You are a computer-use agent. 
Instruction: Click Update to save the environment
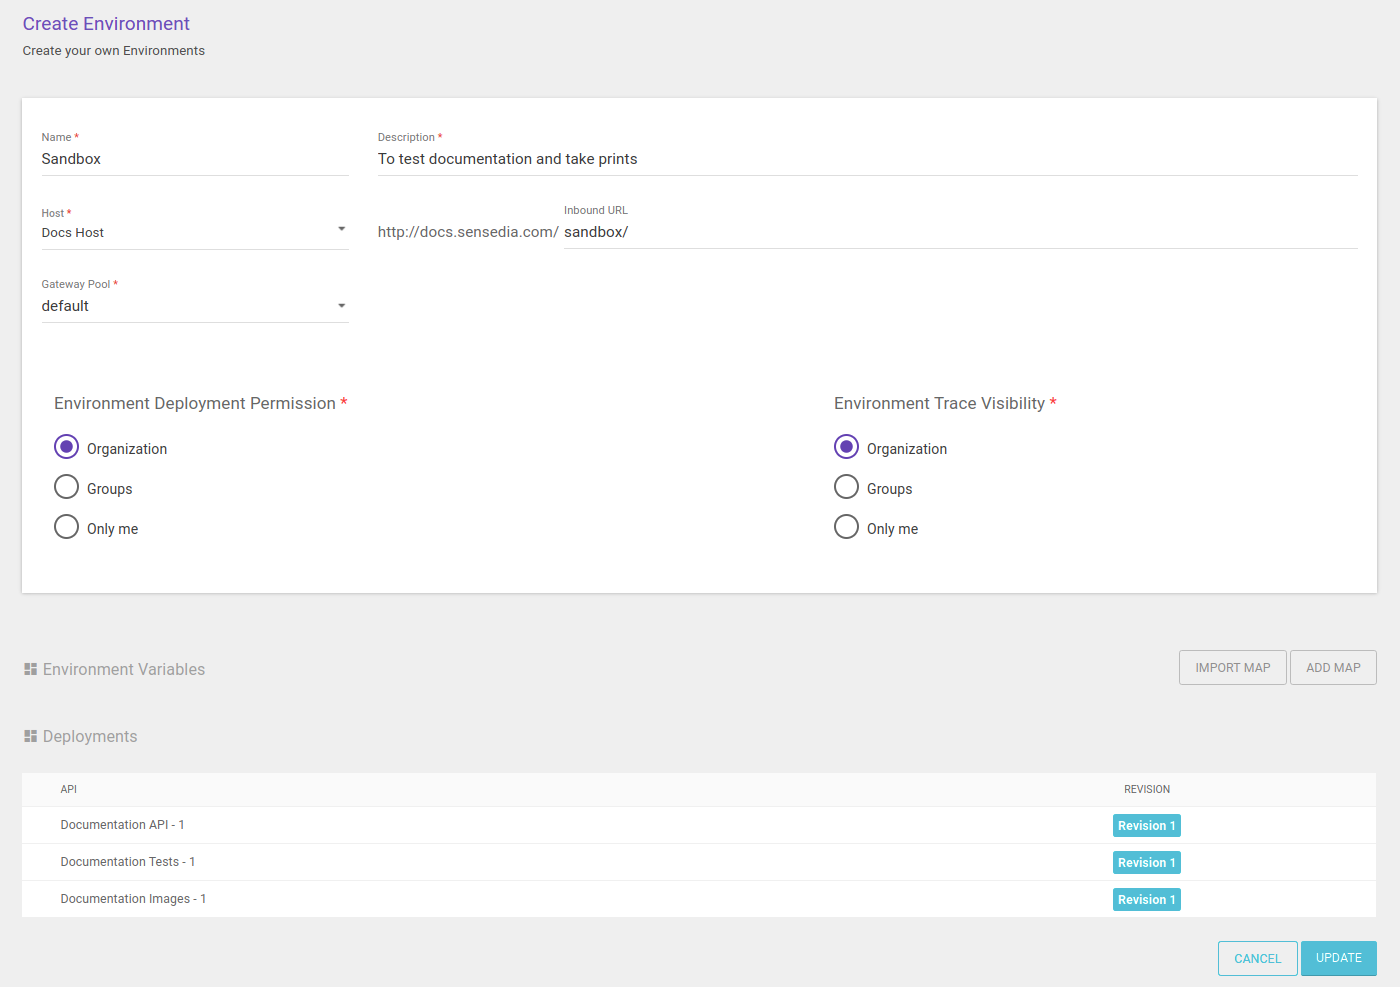coord(1338,958)
